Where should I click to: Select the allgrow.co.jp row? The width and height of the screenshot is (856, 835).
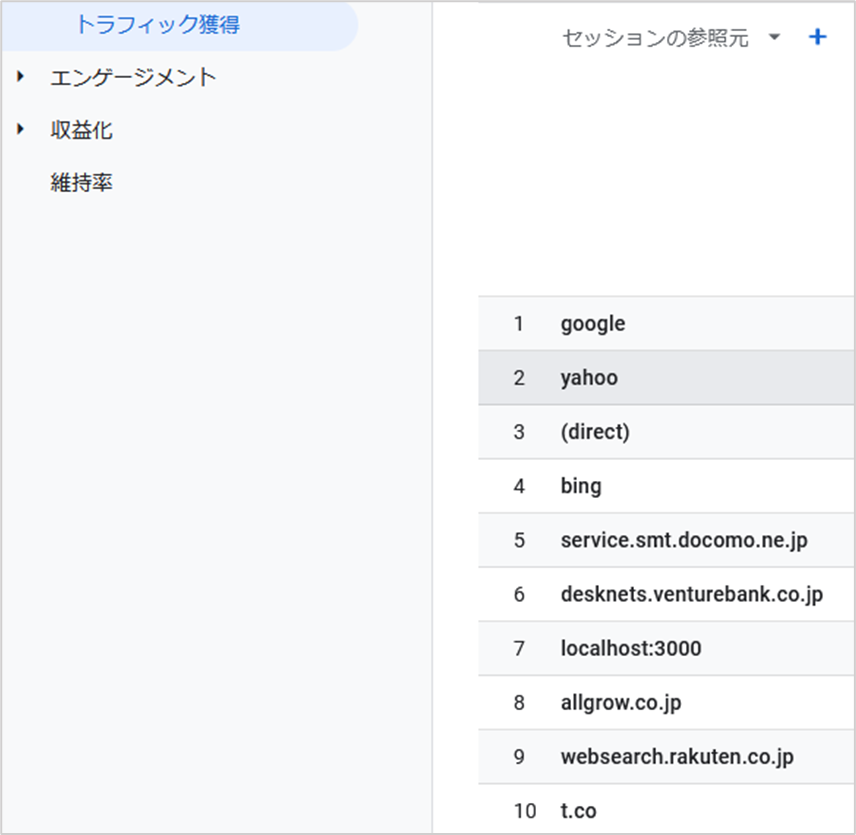pos(667,702)
